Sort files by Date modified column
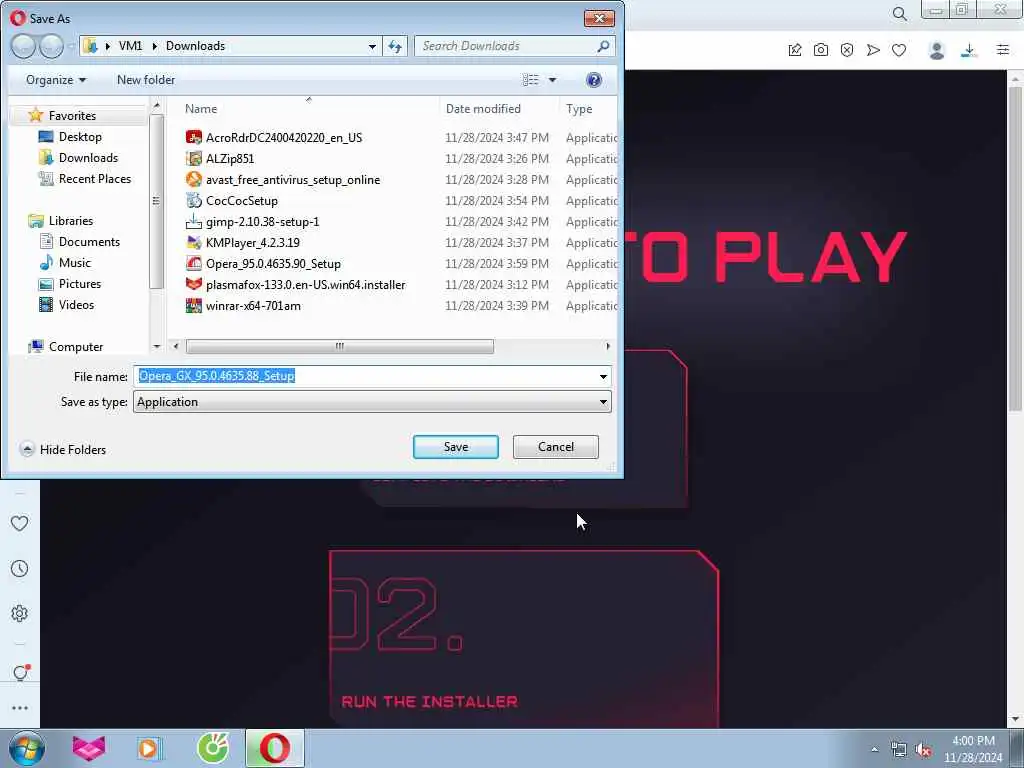 click(x=483, y=108)
